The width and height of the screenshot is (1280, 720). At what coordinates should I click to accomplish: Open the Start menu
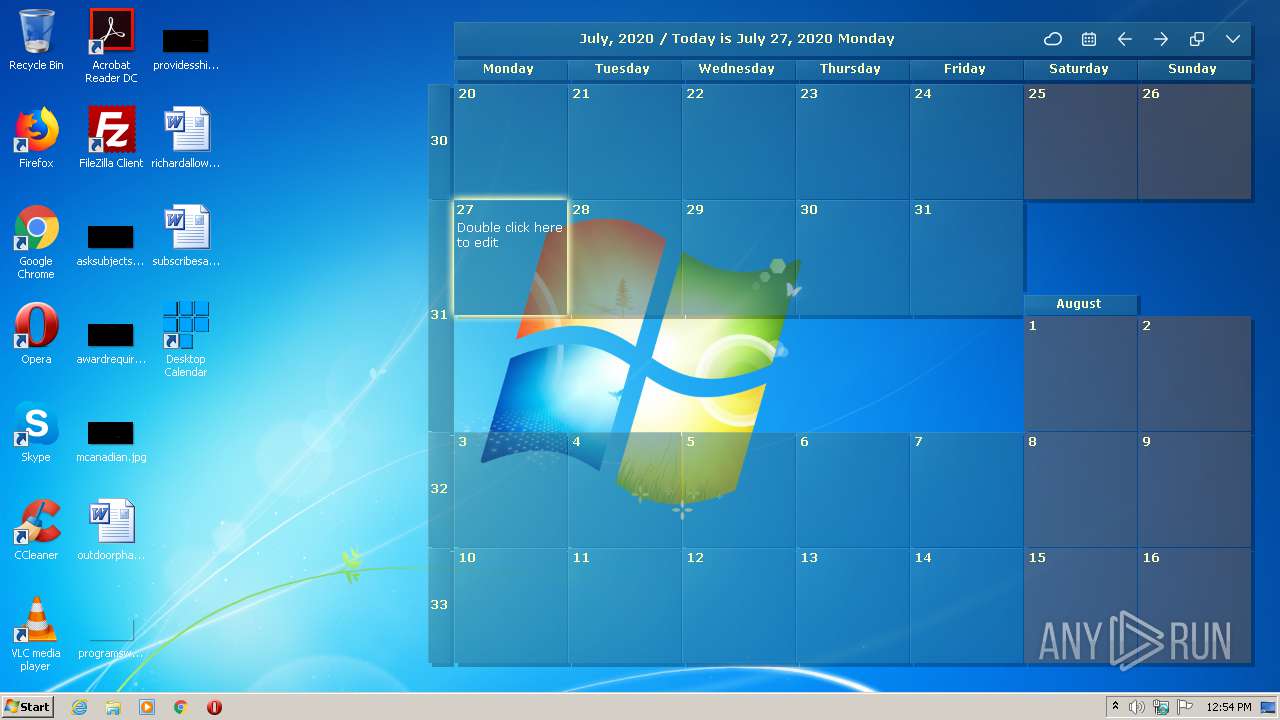coord(28,706)
